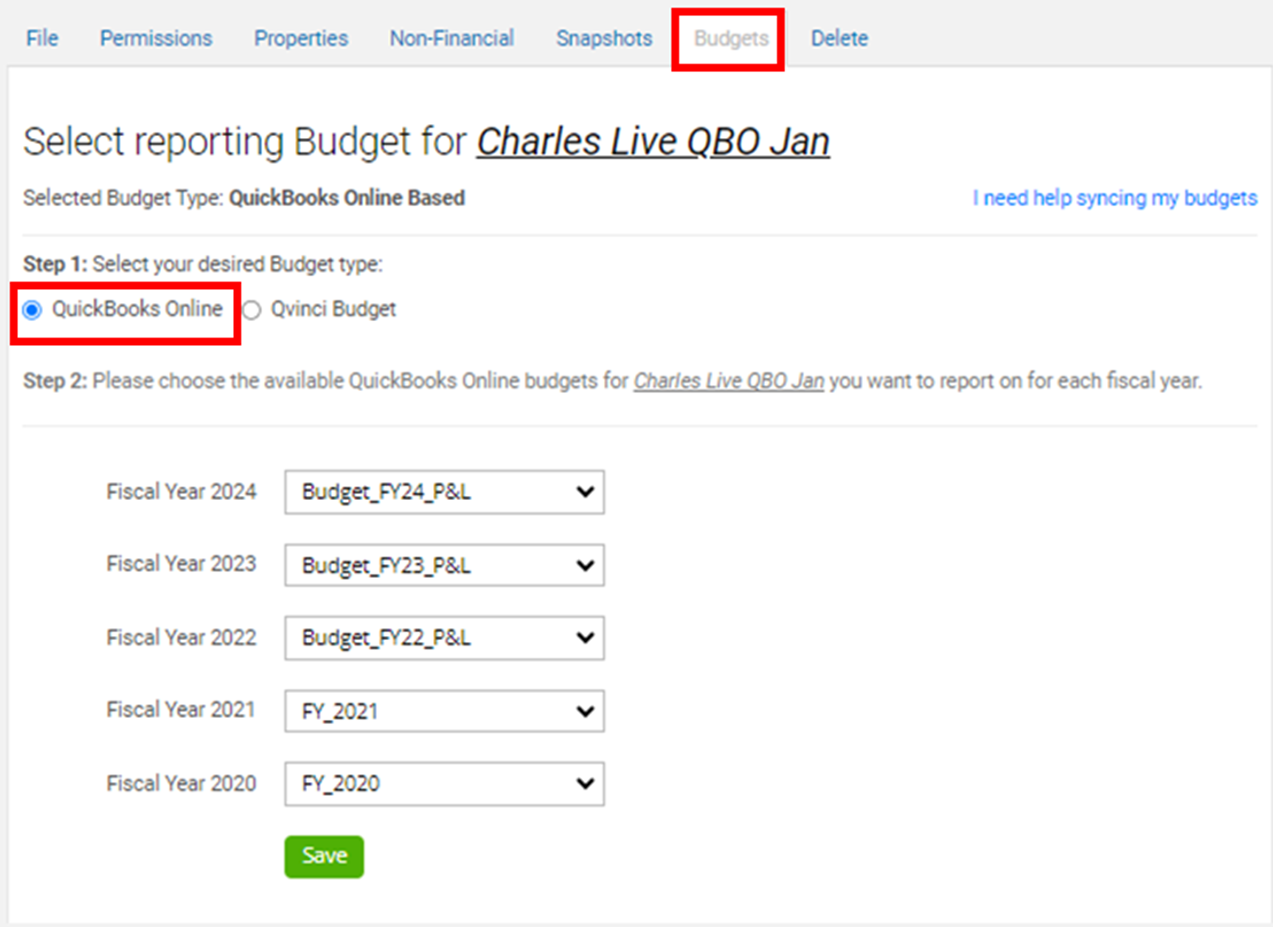Open the File tab
Viewport: 1273px width, 927px height.
[x=42, y=39]
